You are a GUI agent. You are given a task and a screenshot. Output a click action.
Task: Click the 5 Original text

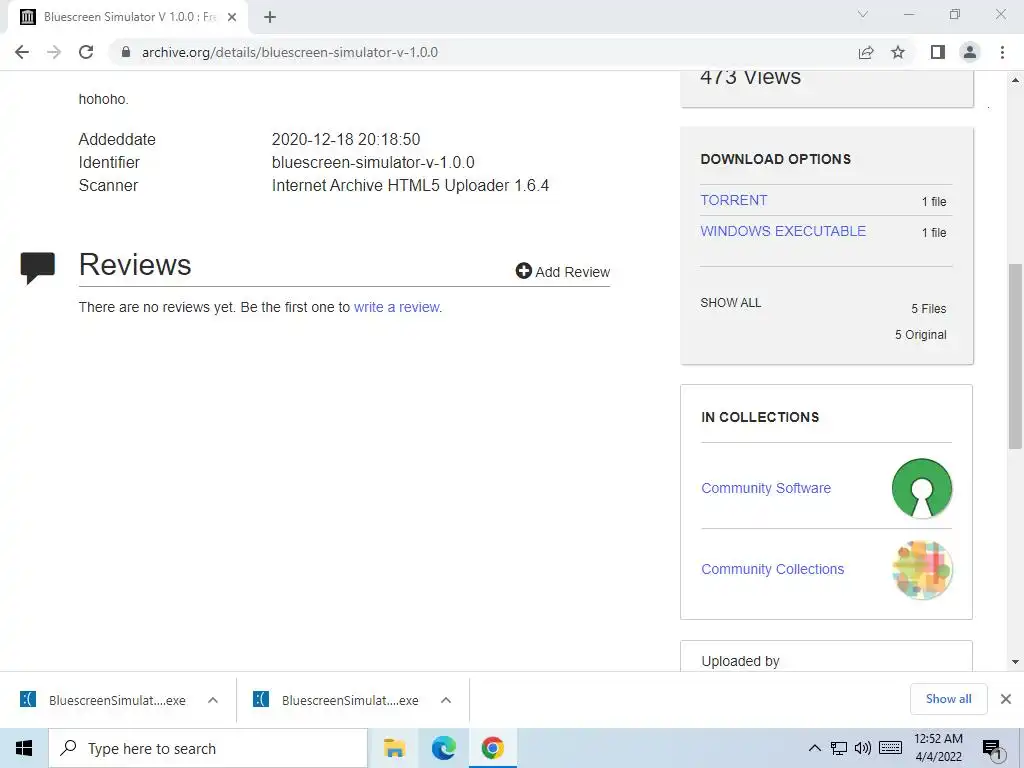click(x=920, y=334)
